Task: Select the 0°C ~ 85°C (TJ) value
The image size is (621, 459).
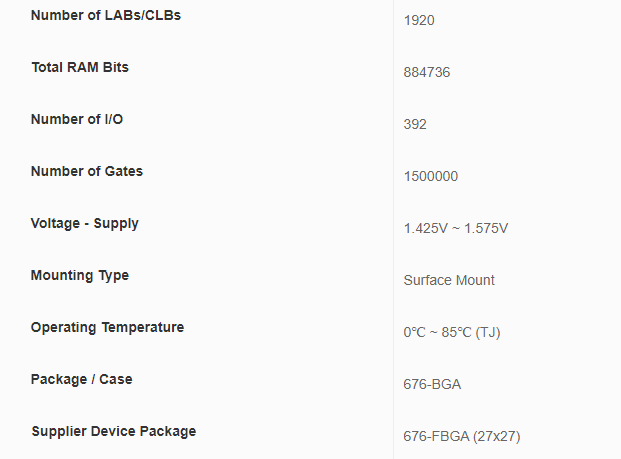Action: 452,332
